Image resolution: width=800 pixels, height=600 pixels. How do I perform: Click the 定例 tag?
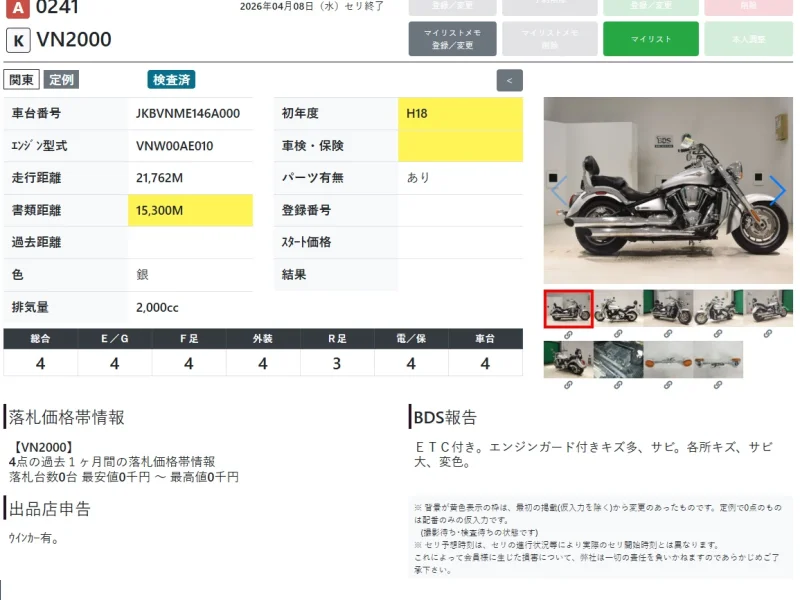61,80
